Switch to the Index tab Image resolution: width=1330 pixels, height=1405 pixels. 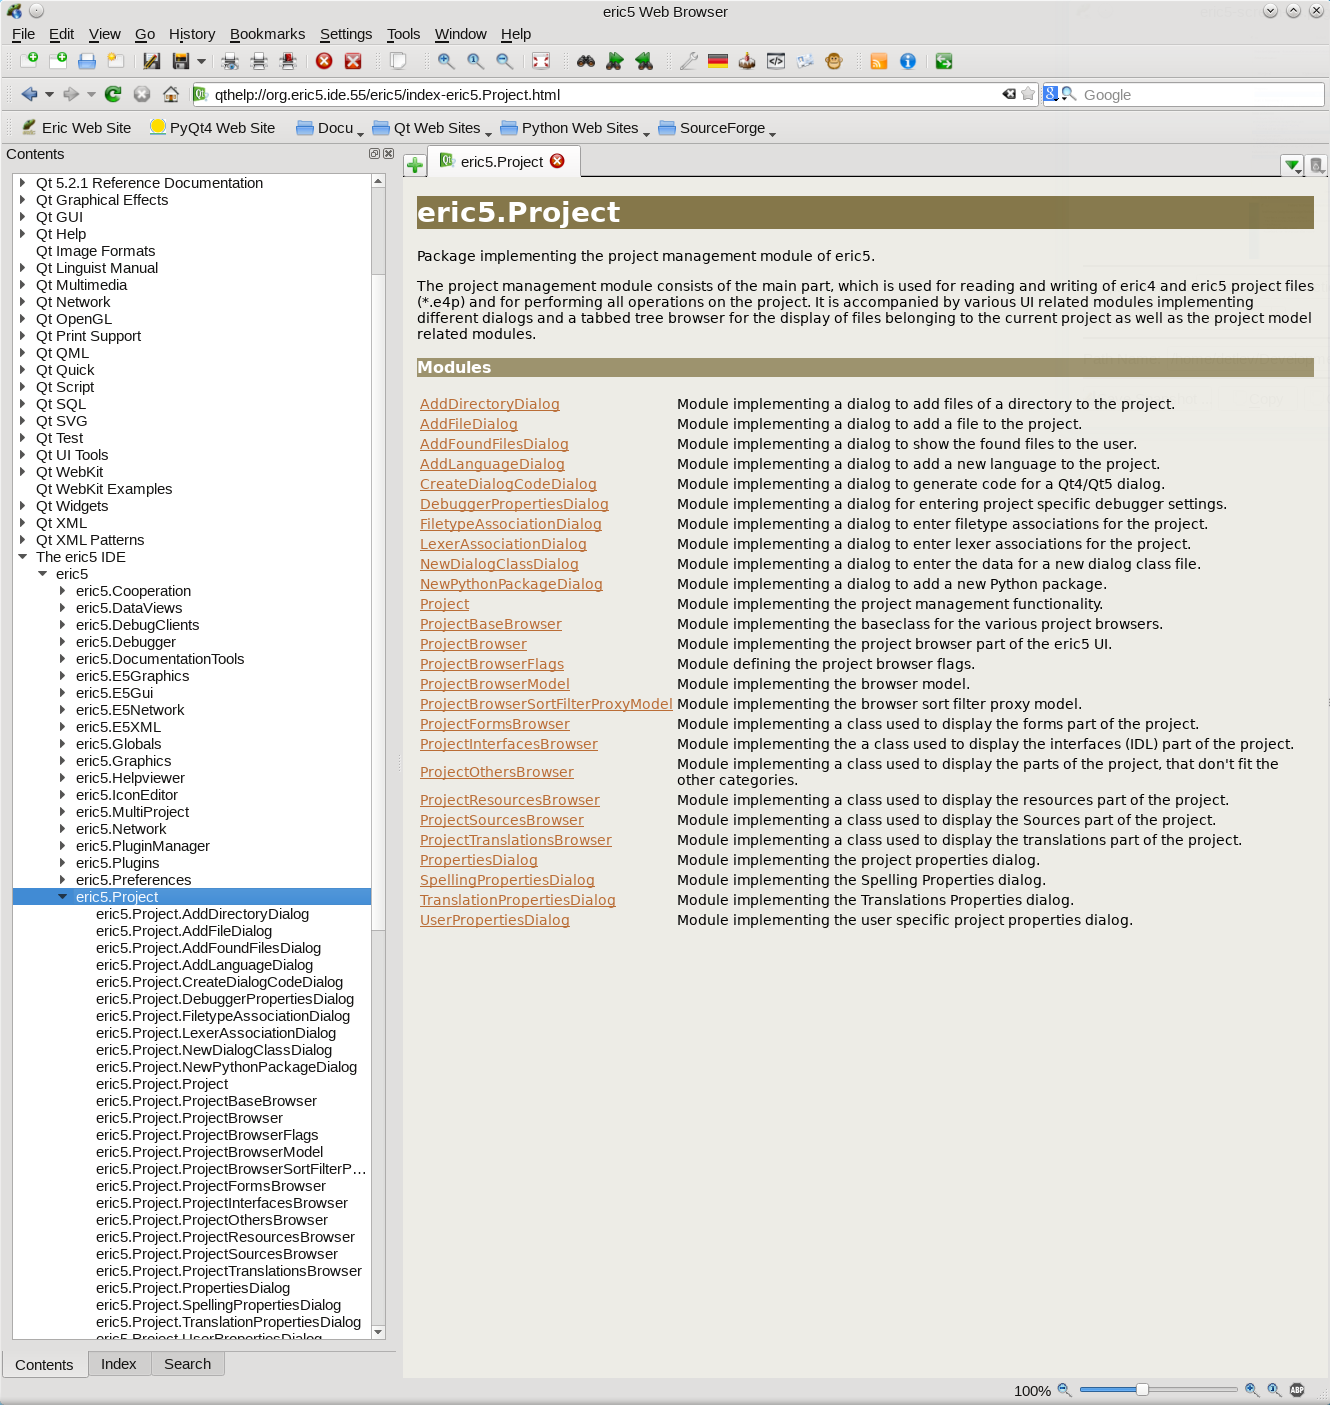coord(119,1364)
